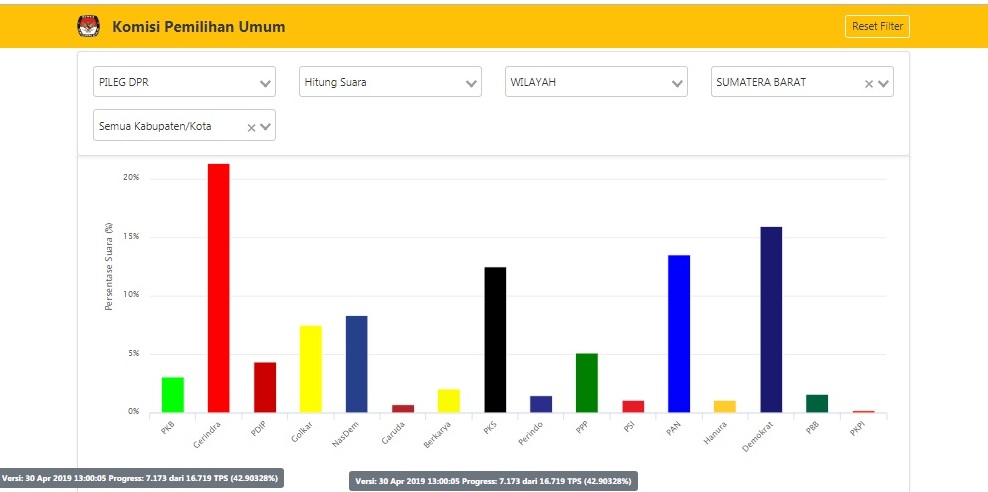Click the yellow Golkar bar

[310, 369]
